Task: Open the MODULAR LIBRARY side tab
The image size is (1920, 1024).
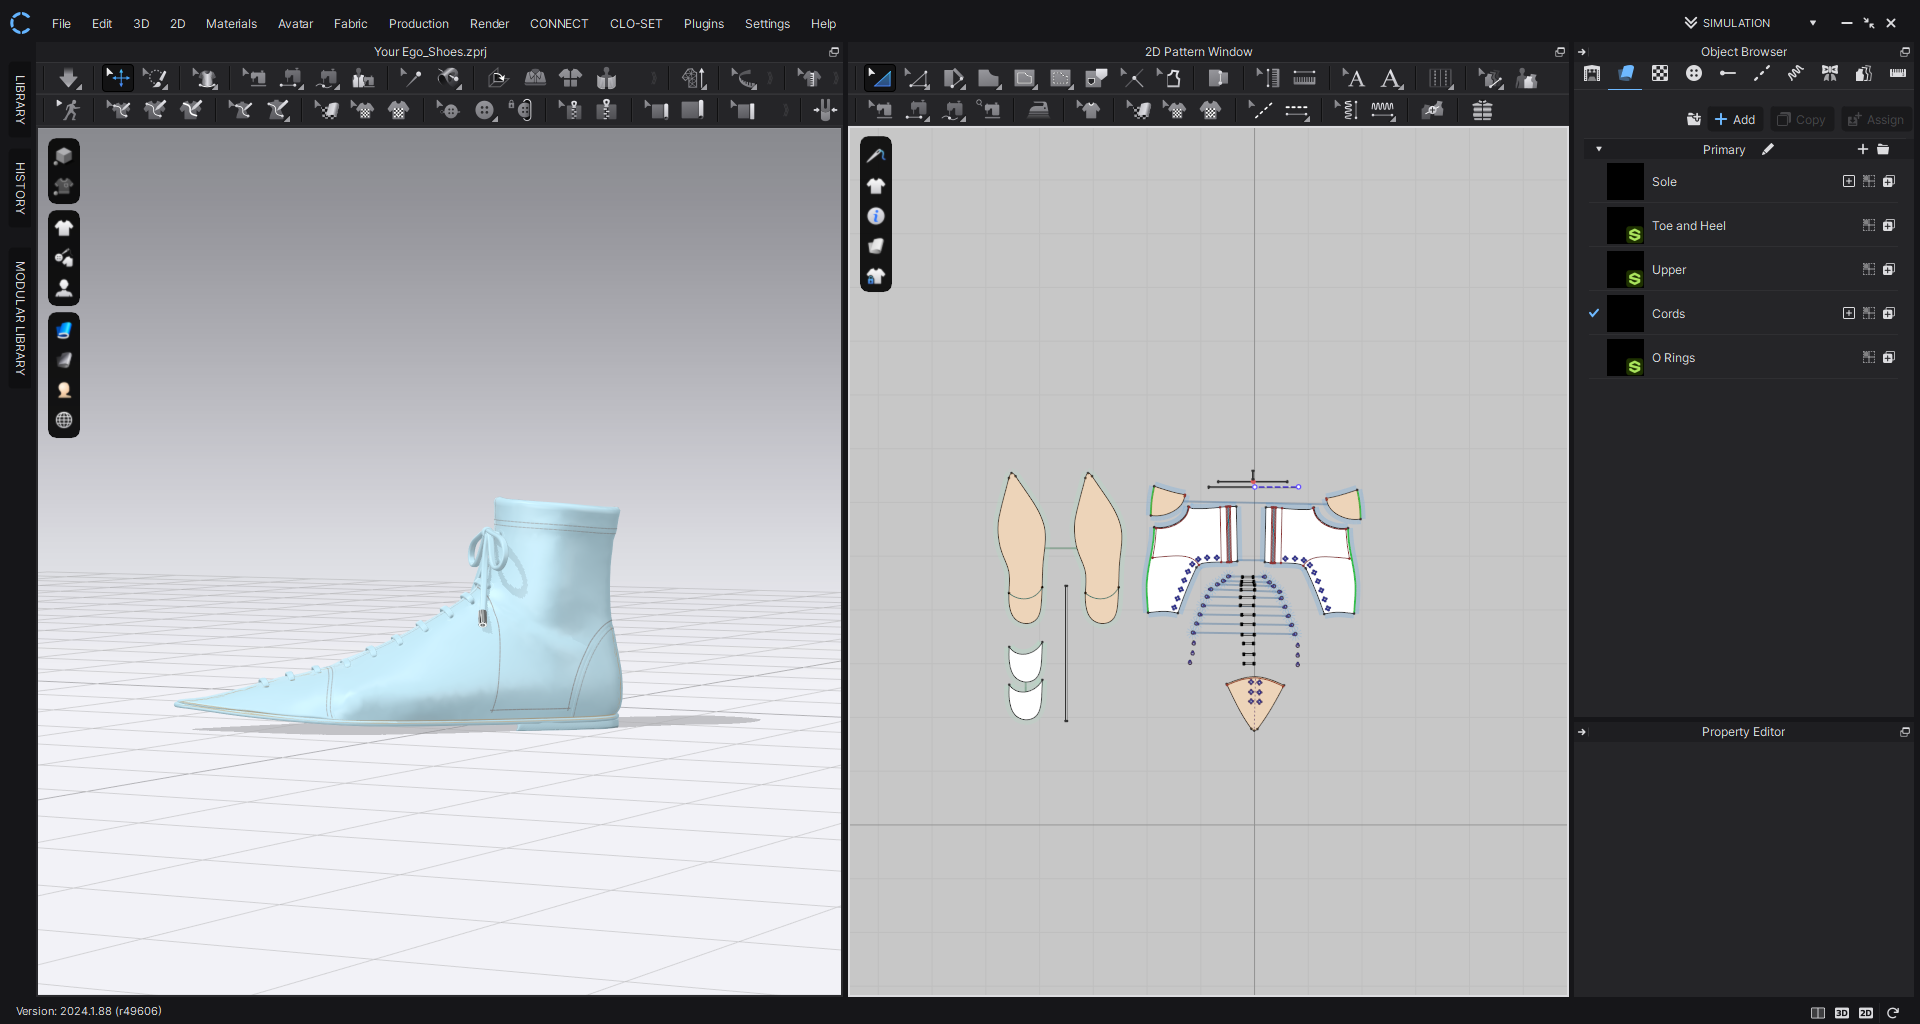Action: pos(20,318)
